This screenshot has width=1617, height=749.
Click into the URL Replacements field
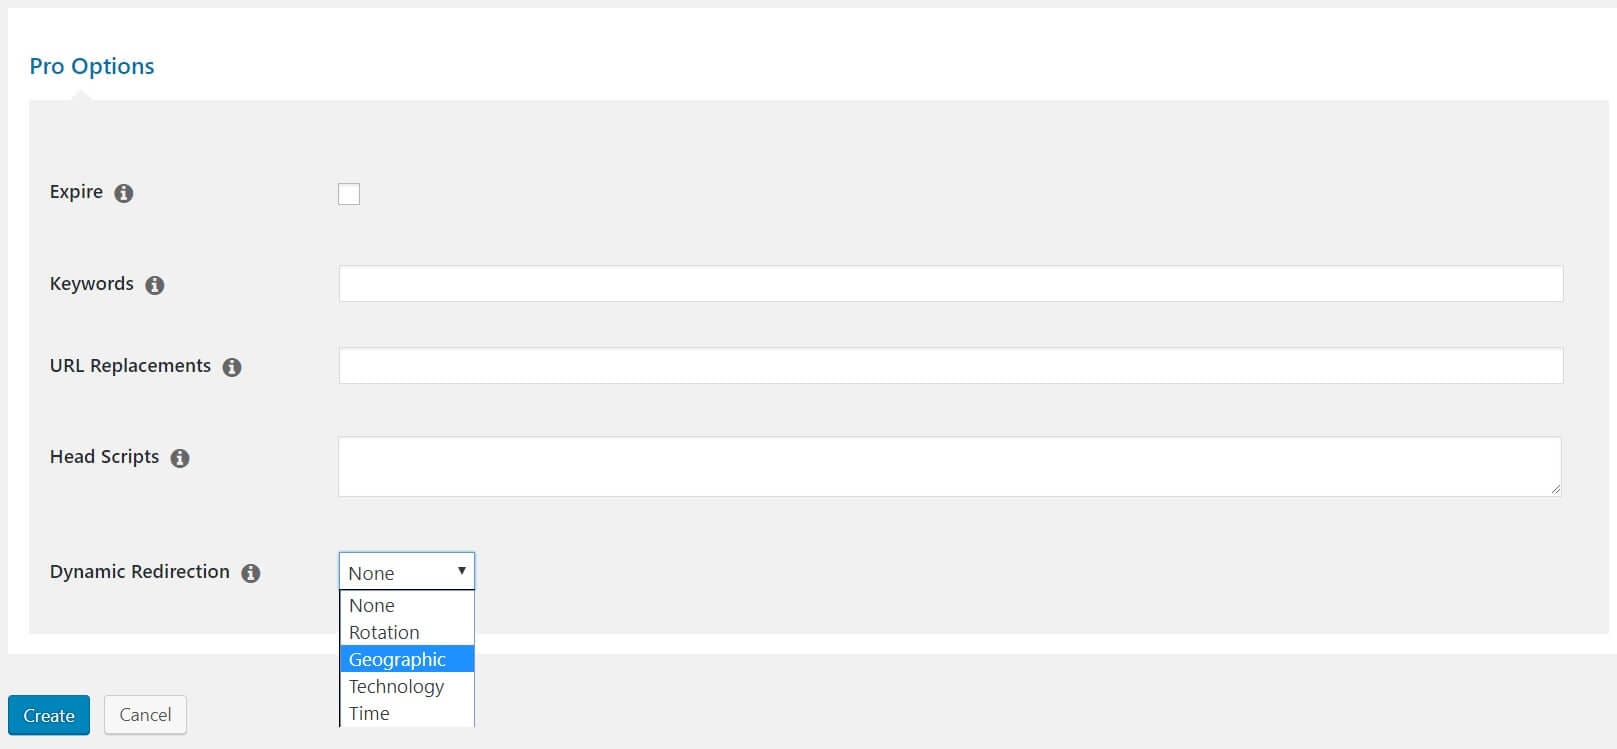951,365
